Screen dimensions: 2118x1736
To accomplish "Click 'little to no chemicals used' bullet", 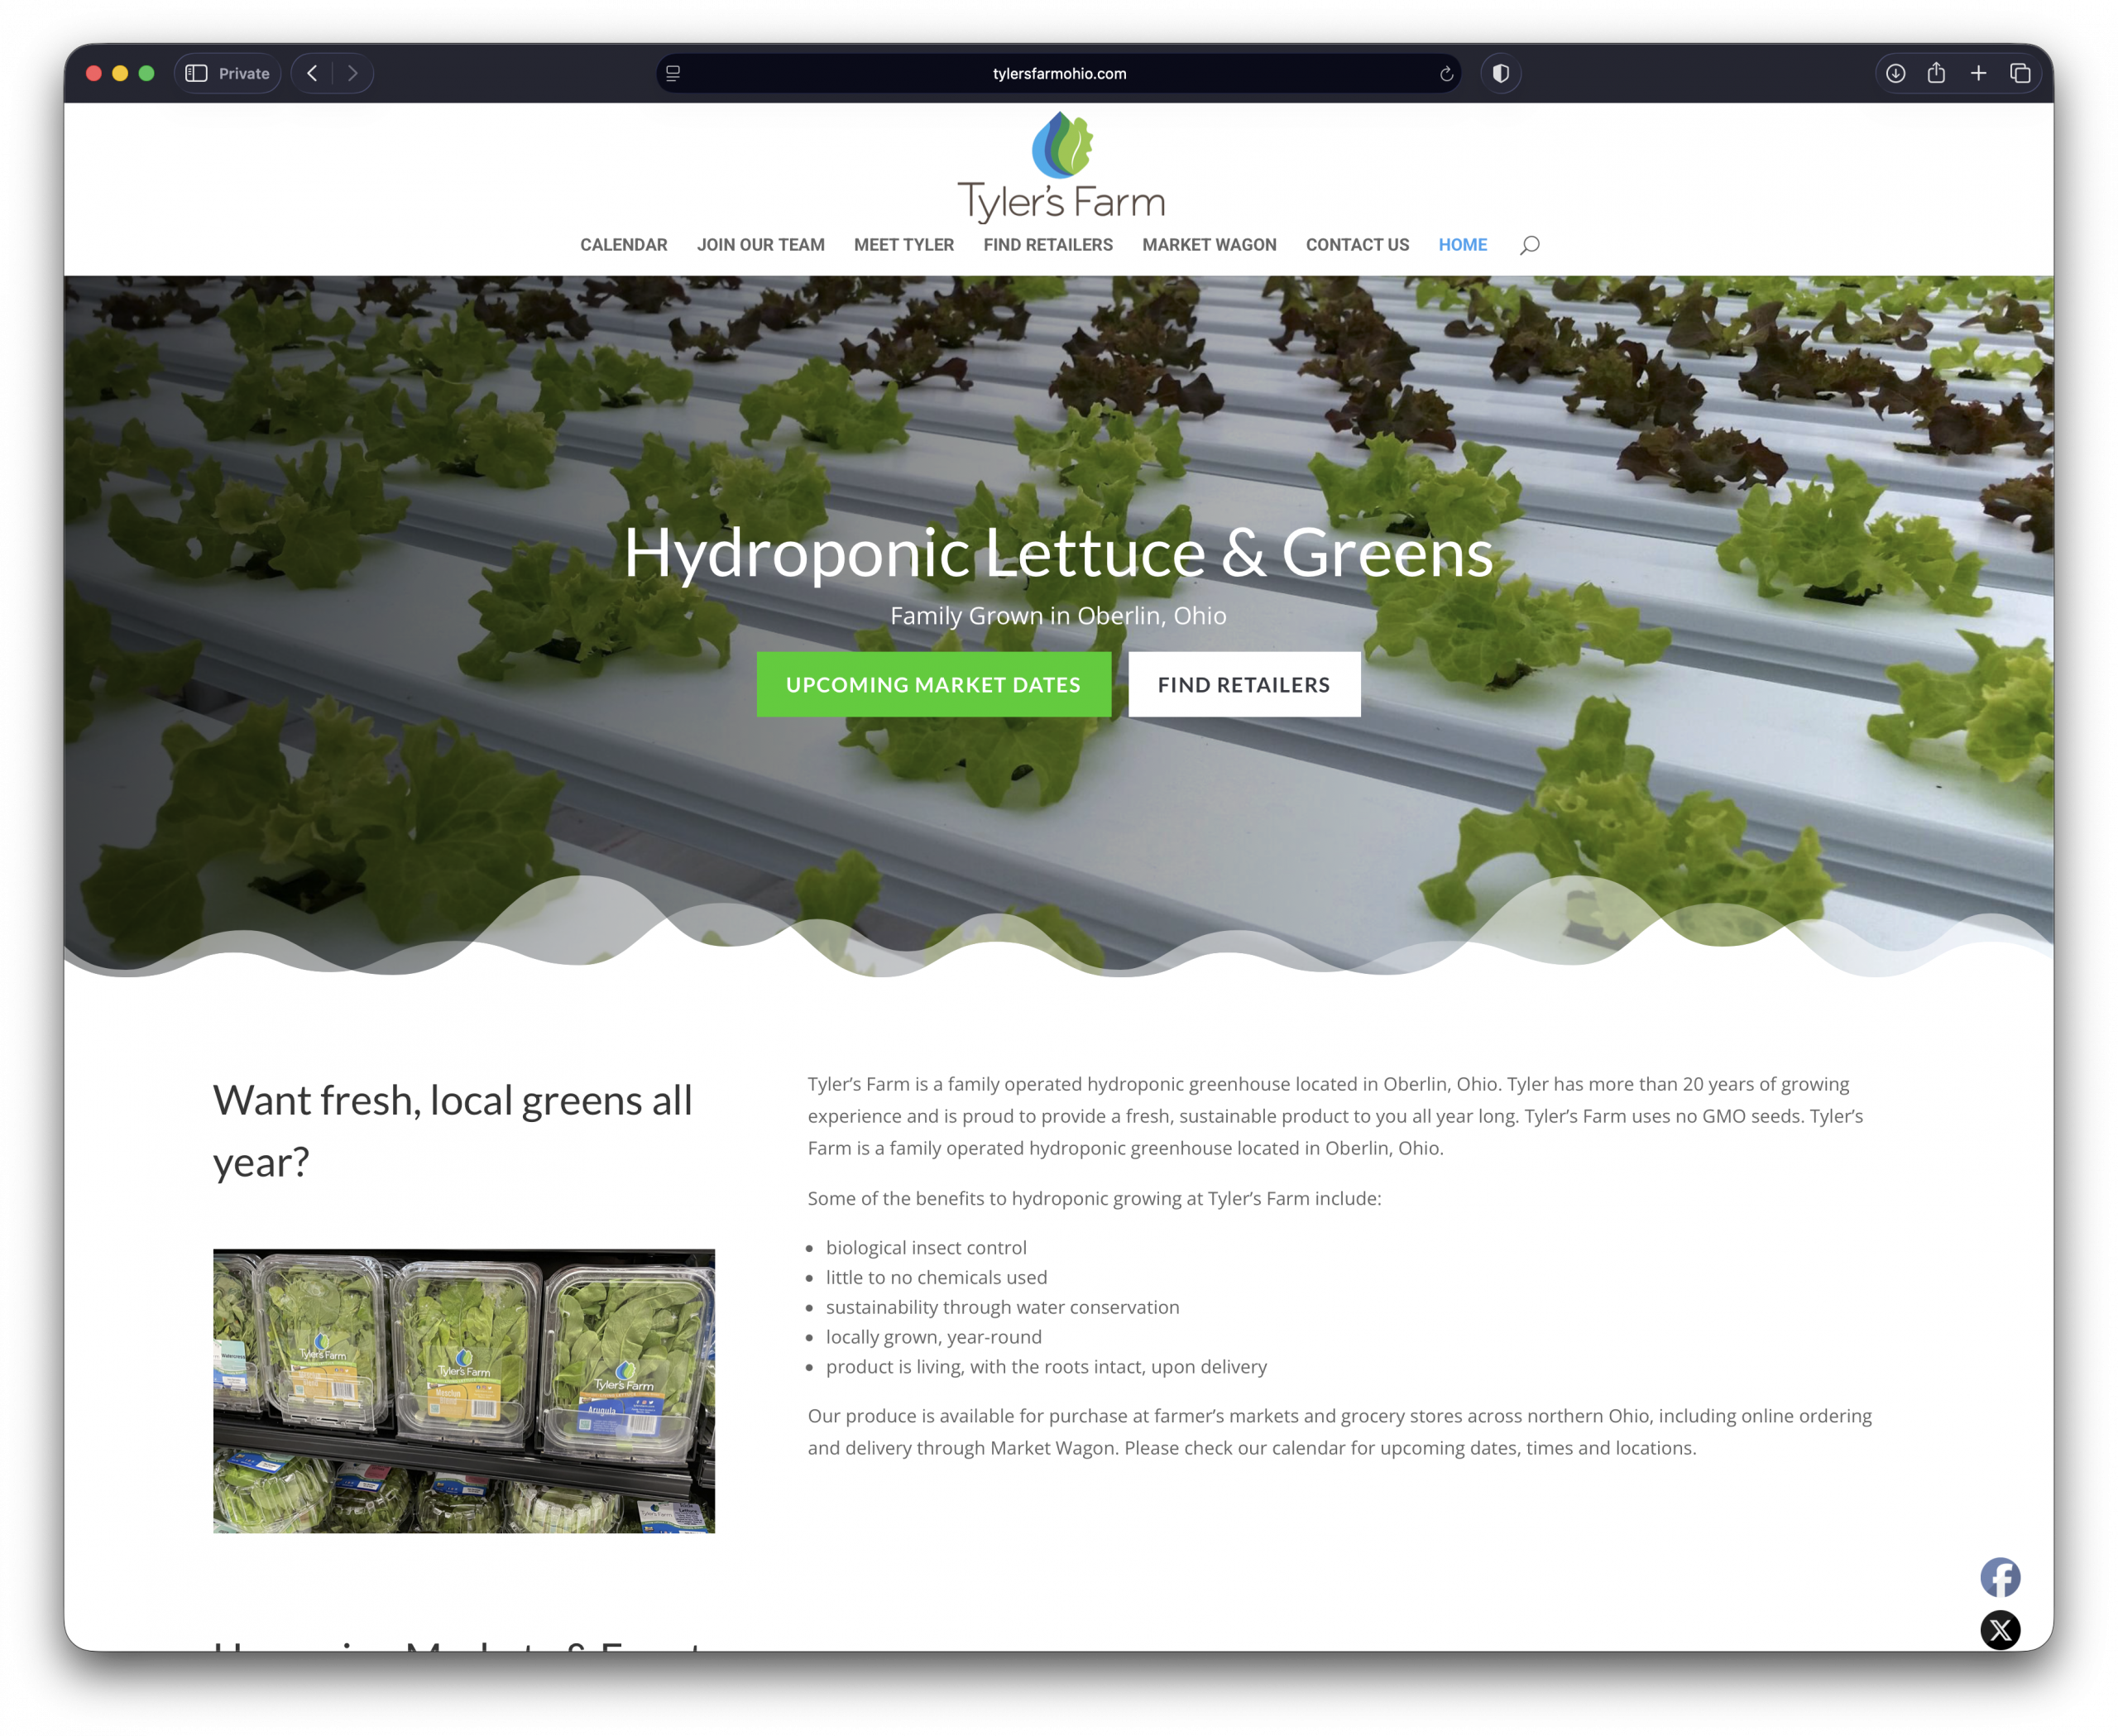I will (x=936, y=1277).
